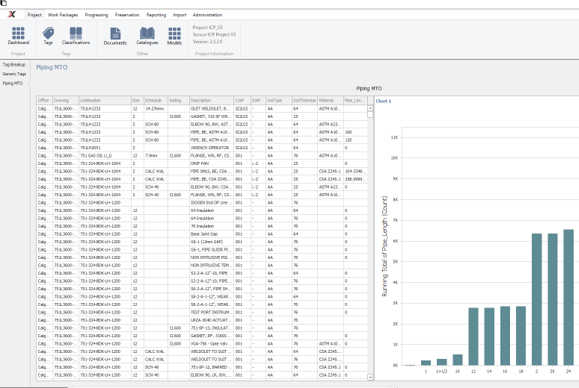Image resolution: width=579 pixels, height=388 pixels.
Task: Select the 76 Insulation description cell
Action: point(211,226)
